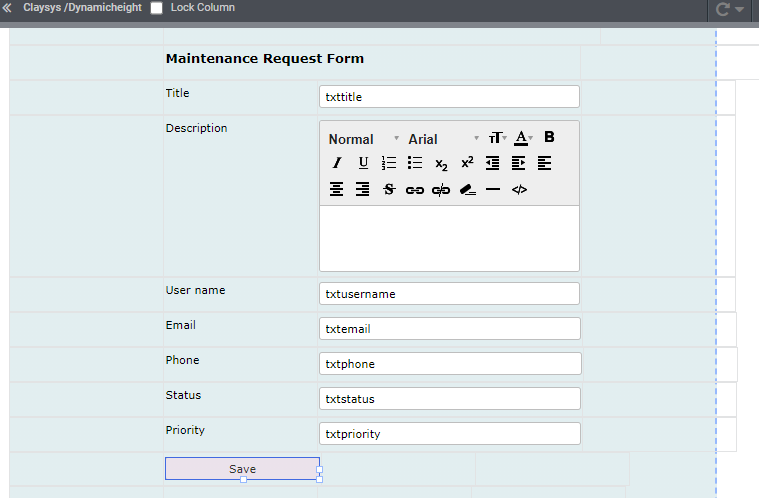Toggle italic formatting
759x498 pixels.
[x=337, y=163]
